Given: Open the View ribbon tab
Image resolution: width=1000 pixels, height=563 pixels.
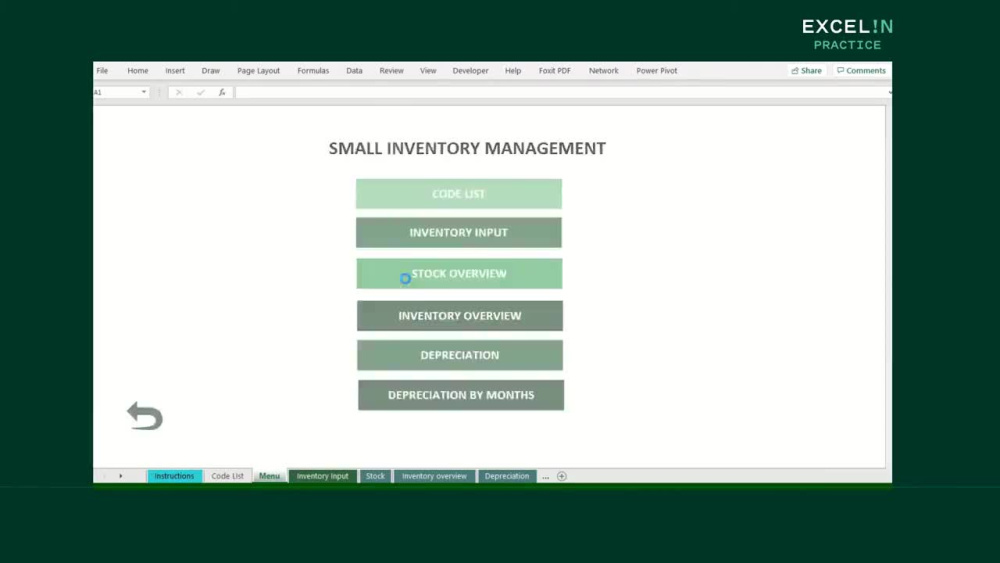Looking at the screenshot, I should (x=428, y=71).
